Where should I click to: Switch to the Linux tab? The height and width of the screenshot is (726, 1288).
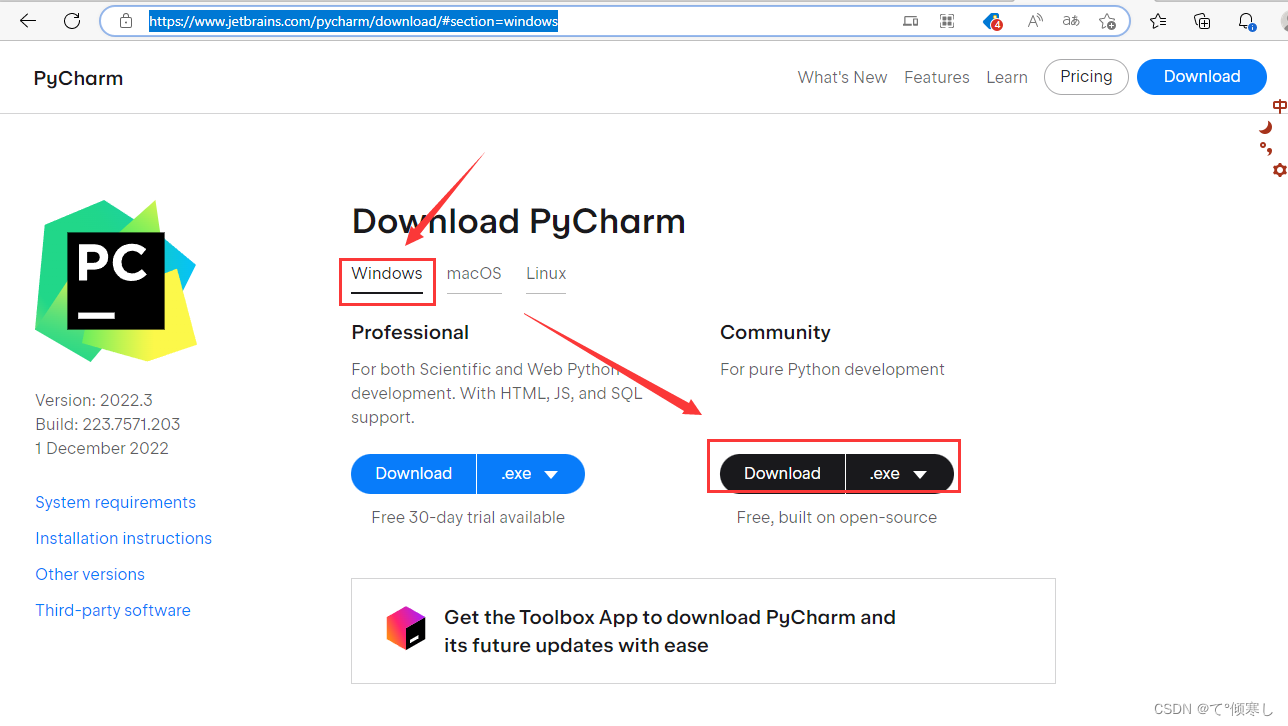[x=546, y=274]
